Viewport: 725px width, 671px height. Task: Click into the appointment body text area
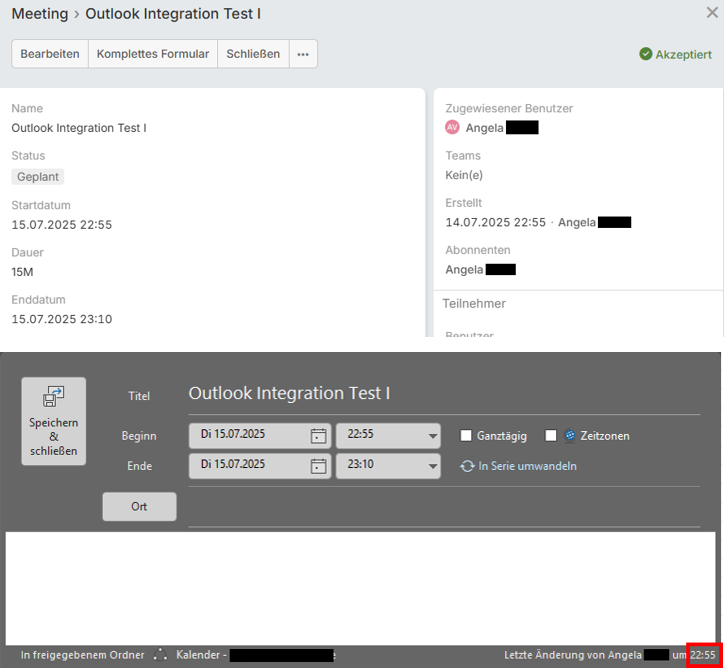[x=360, y=587]
